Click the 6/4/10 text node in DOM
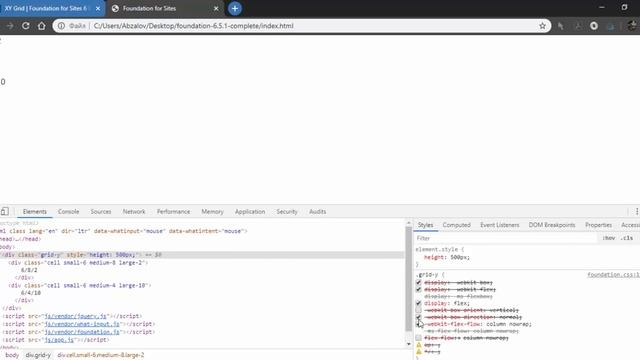Image resolution: width=640 pixels, height=360 pixels. click(31, 293)
